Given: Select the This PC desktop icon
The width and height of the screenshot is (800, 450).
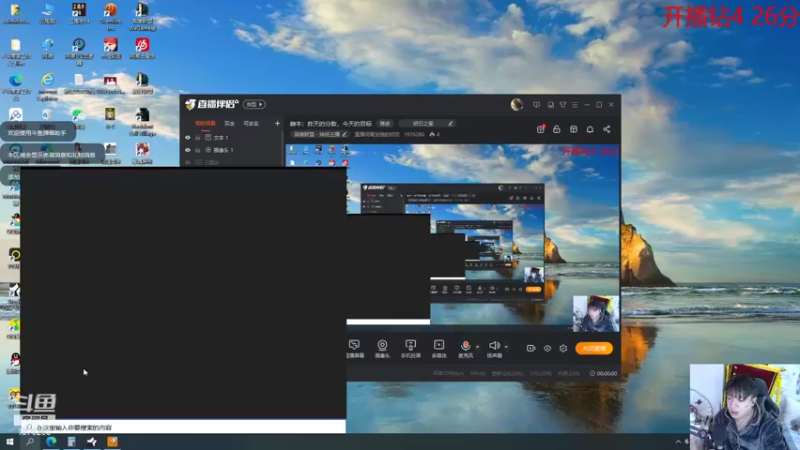Looking at the screenshot, I should [47, 13].
